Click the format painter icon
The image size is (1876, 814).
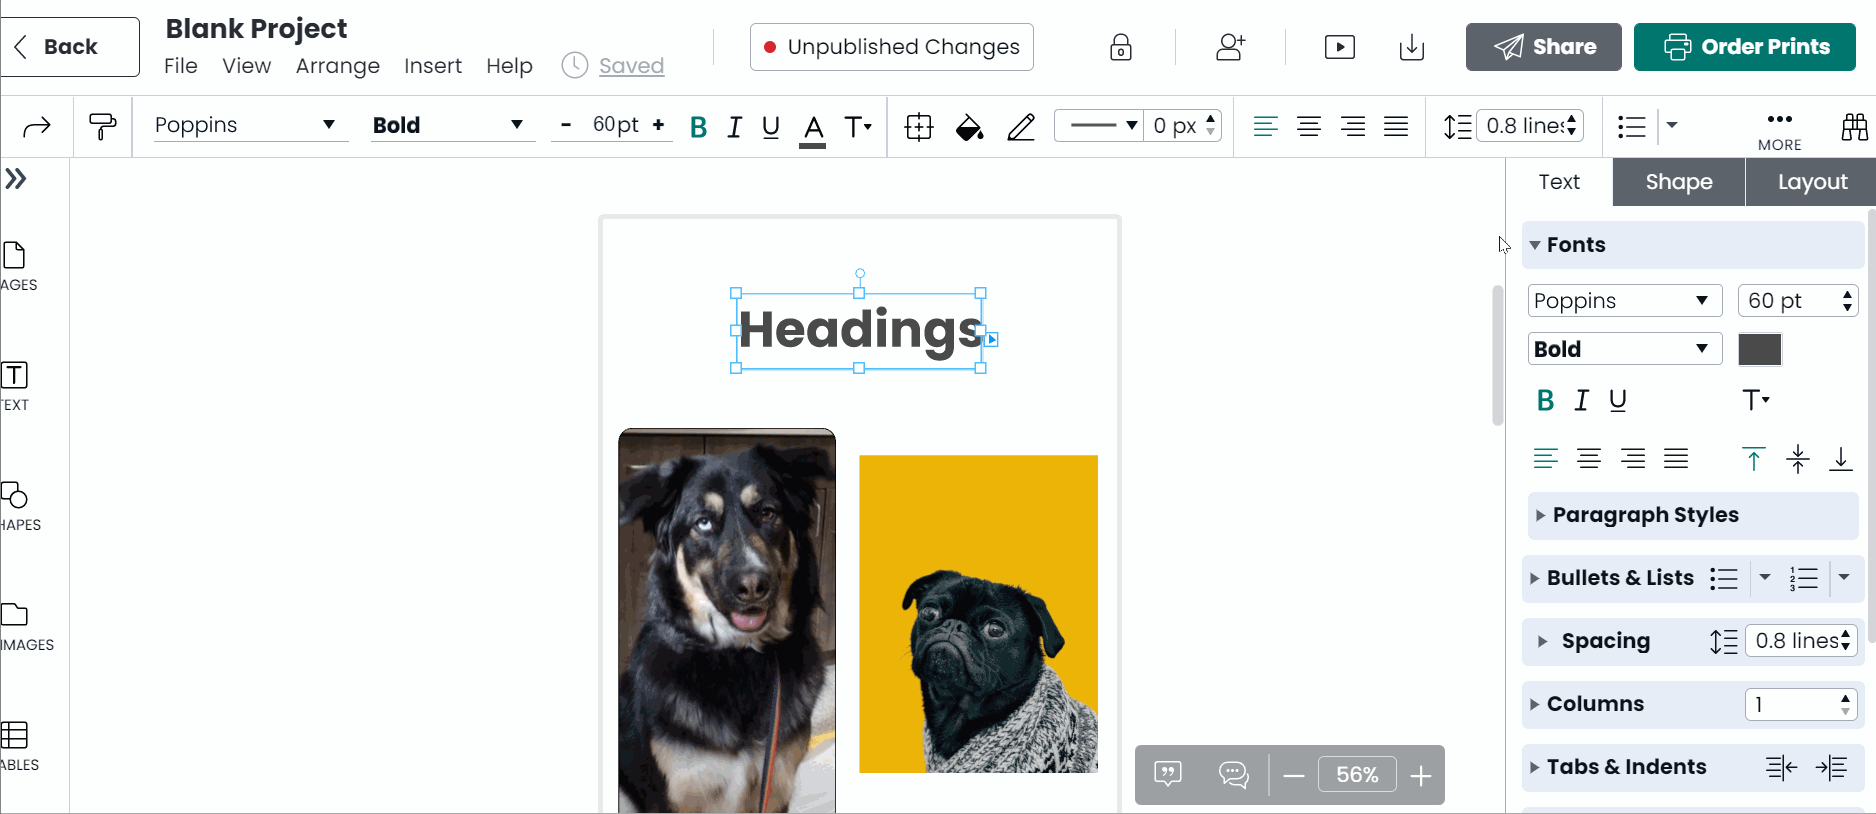102,127
